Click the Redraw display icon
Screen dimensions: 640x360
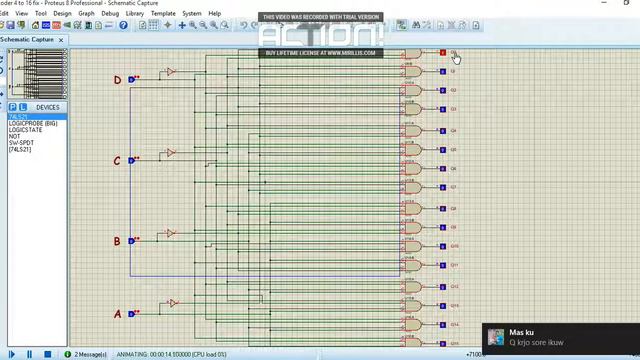tap(142, 25)
